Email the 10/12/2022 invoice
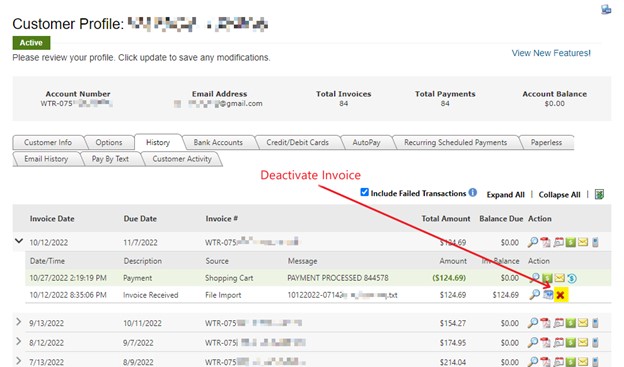Image resolution: width=624 pixels, height=367 pixels. click(583, 242)
